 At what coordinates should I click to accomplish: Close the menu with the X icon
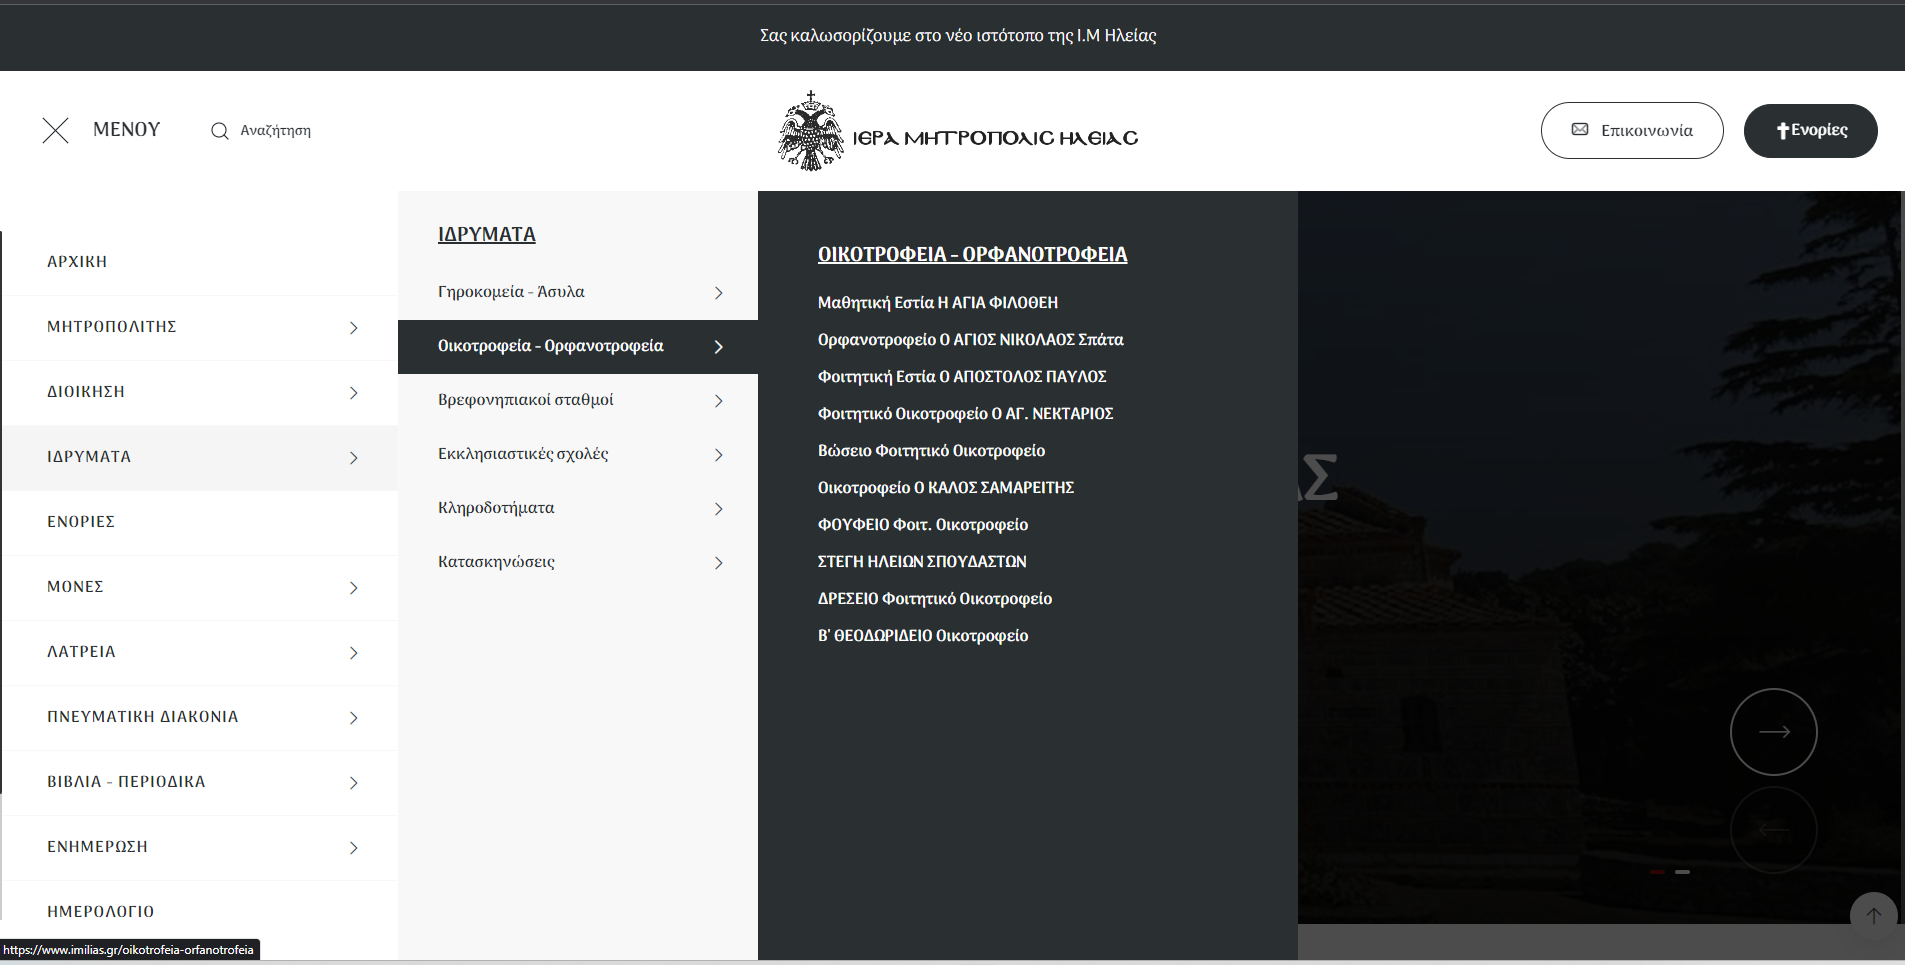tap(56, 130)
